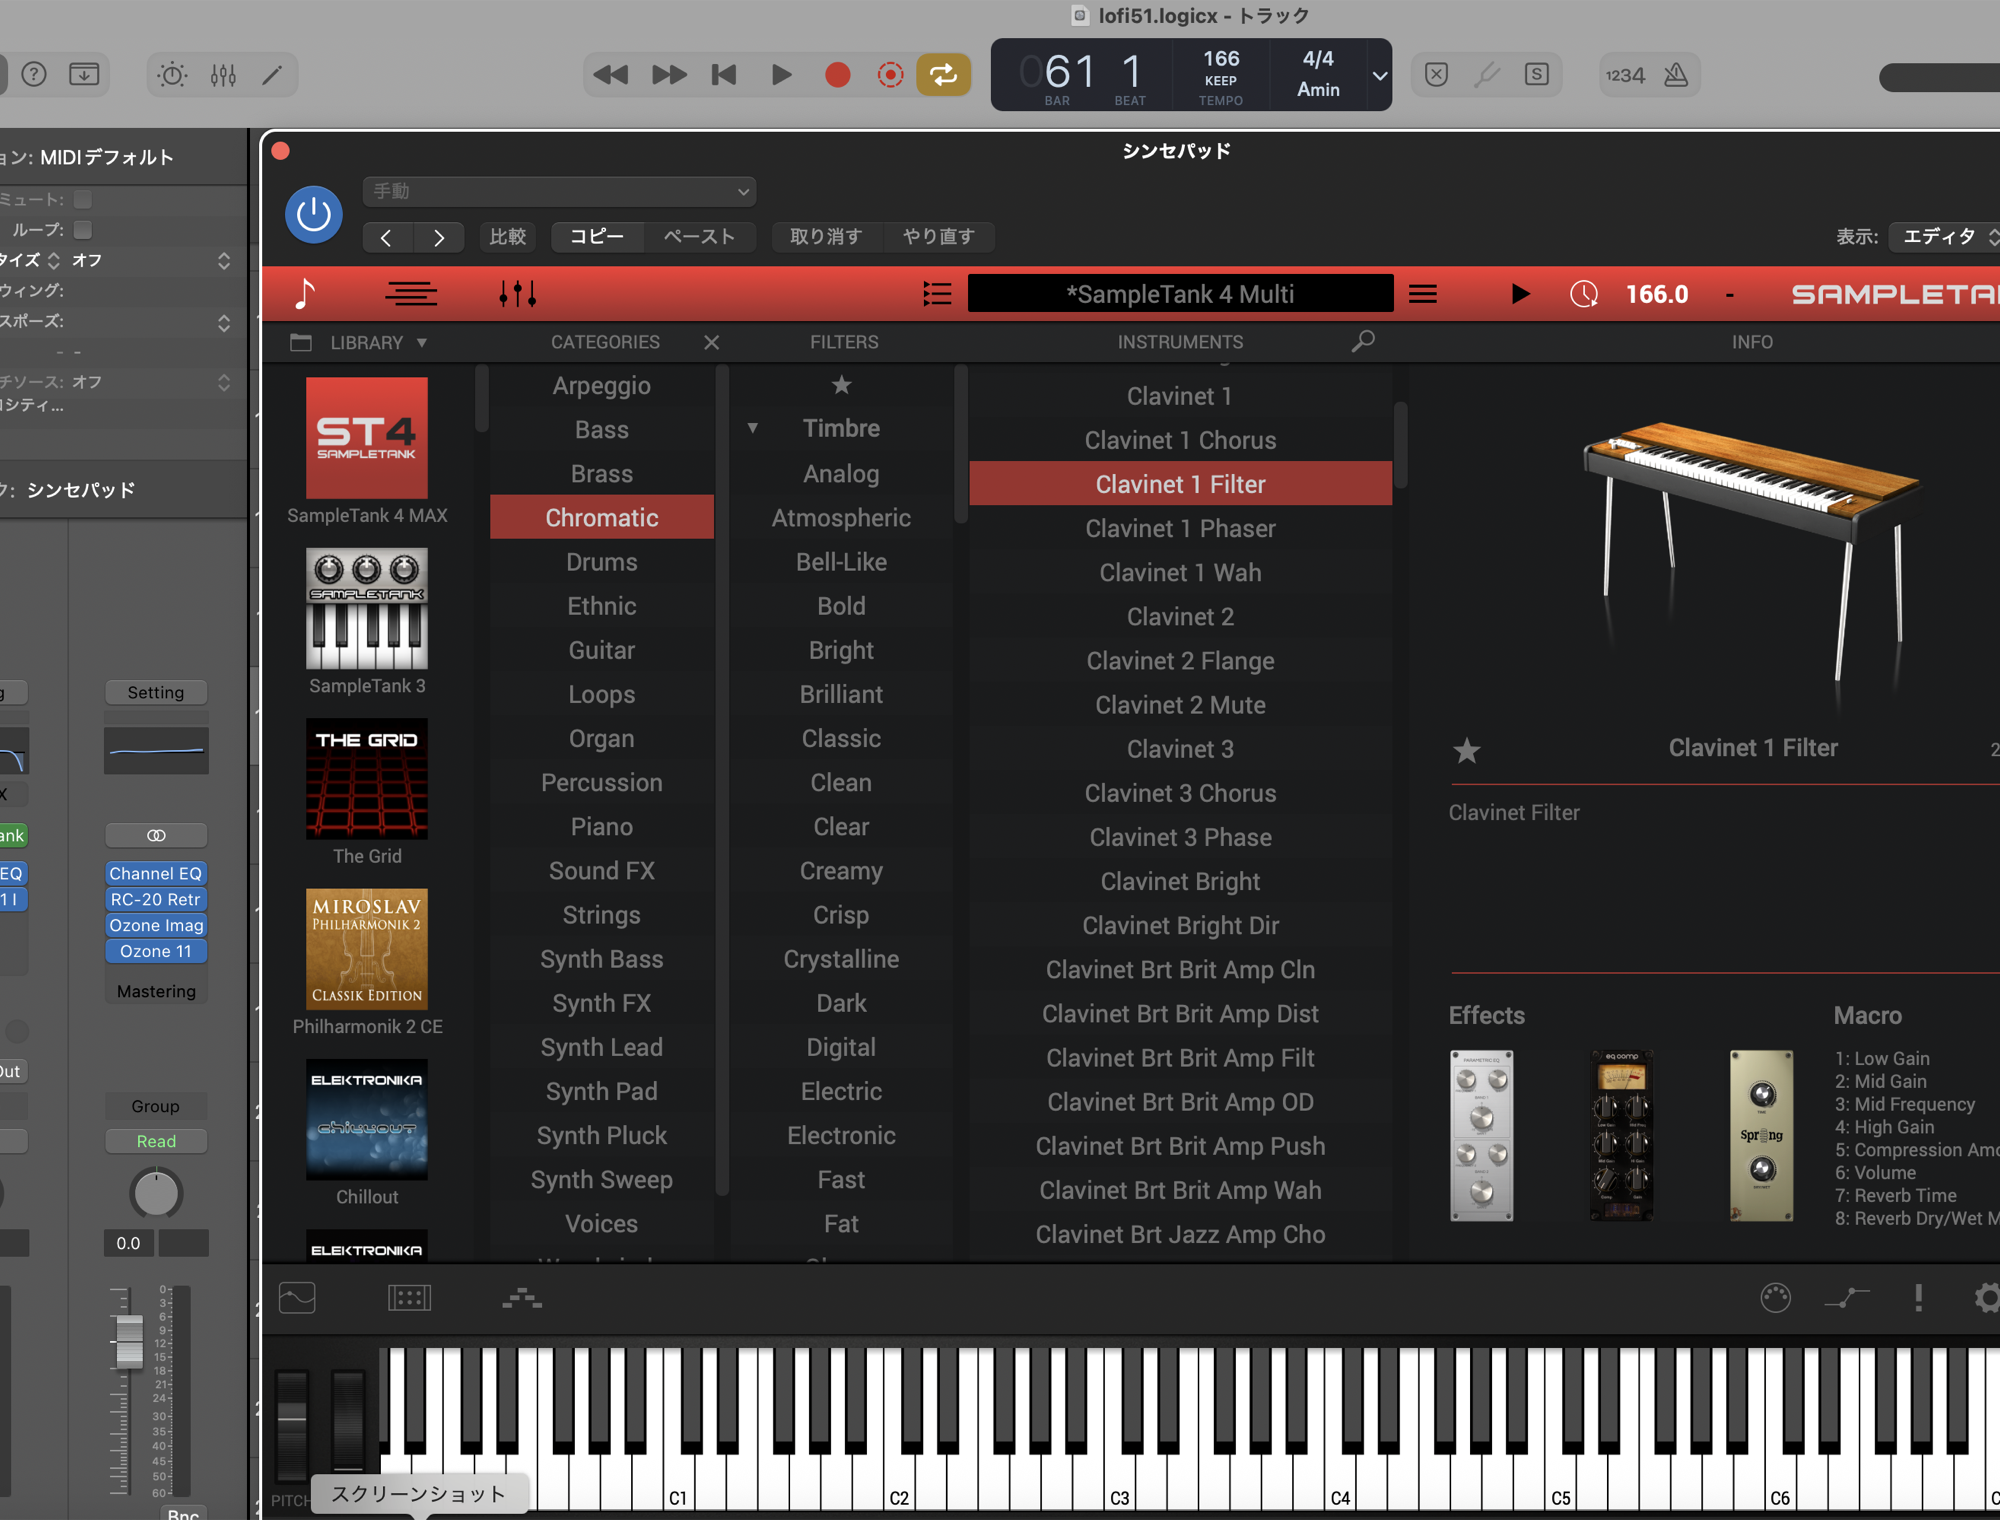Favorite Clavinet 1 Filter with info star
The height and width of the screenshot is (1520, 2000).
(x=1467, y=750)
